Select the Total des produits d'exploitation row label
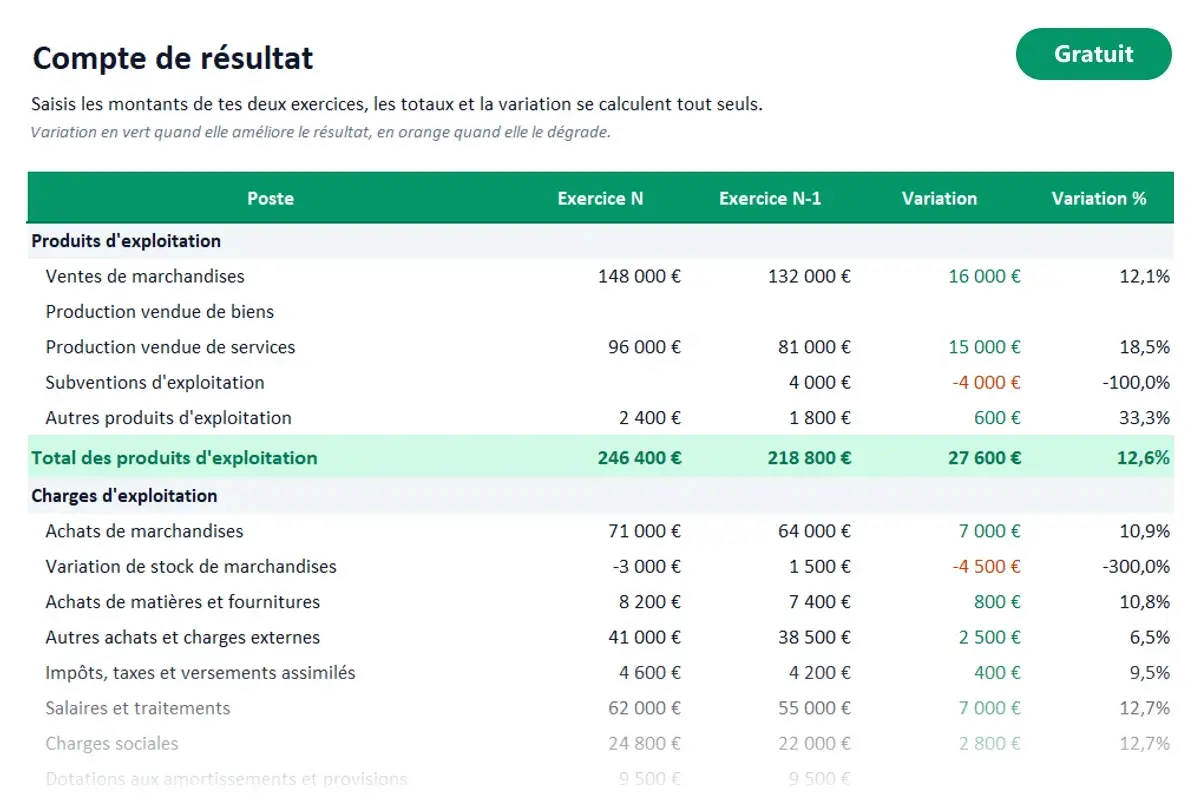 174,458
